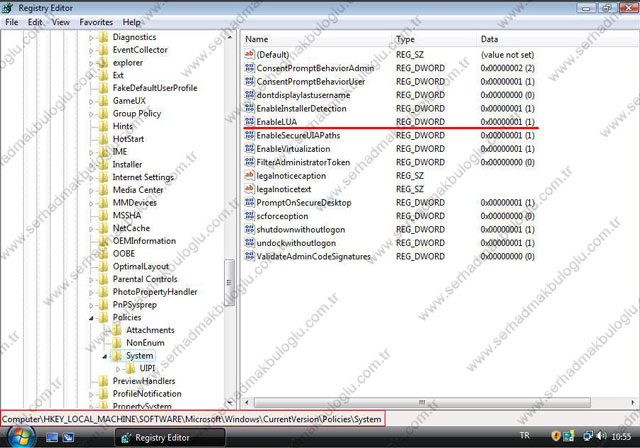The width and height of the screenshot is (640, 448).
Task: Expand the Parental Controls key
Action: point(91,279)
